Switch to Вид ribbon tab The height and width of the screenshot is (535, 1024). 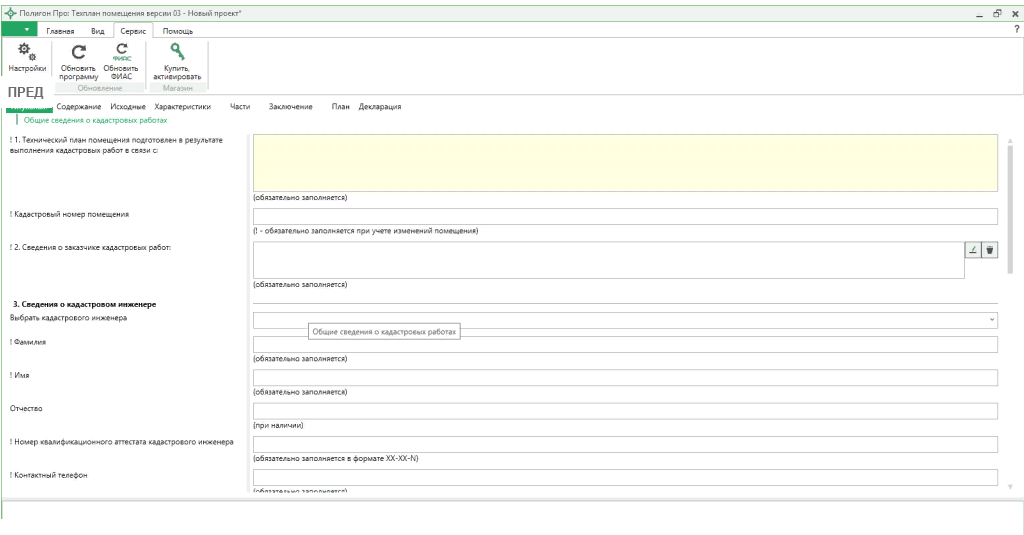[97, 32]
